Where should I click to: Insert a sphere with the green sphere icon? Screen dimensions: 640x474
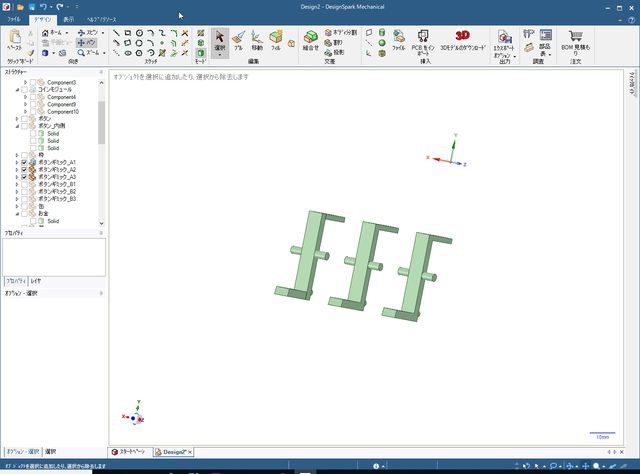(382, 43)
